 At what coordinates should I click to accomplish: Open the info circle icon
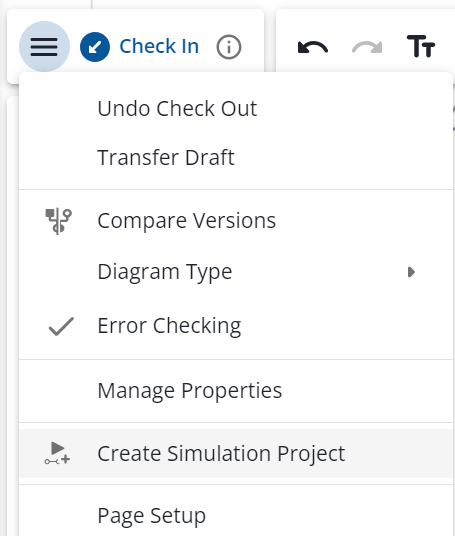coord(229,47)
